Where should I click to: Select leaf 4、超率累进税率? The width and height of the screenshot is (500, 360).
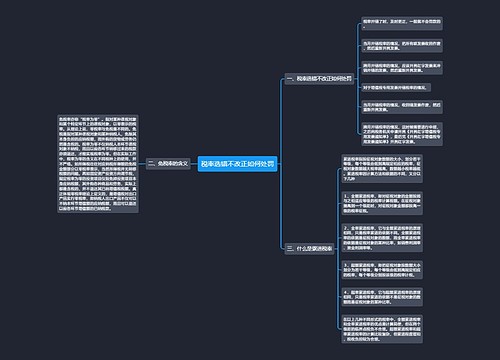click(382, 297)
